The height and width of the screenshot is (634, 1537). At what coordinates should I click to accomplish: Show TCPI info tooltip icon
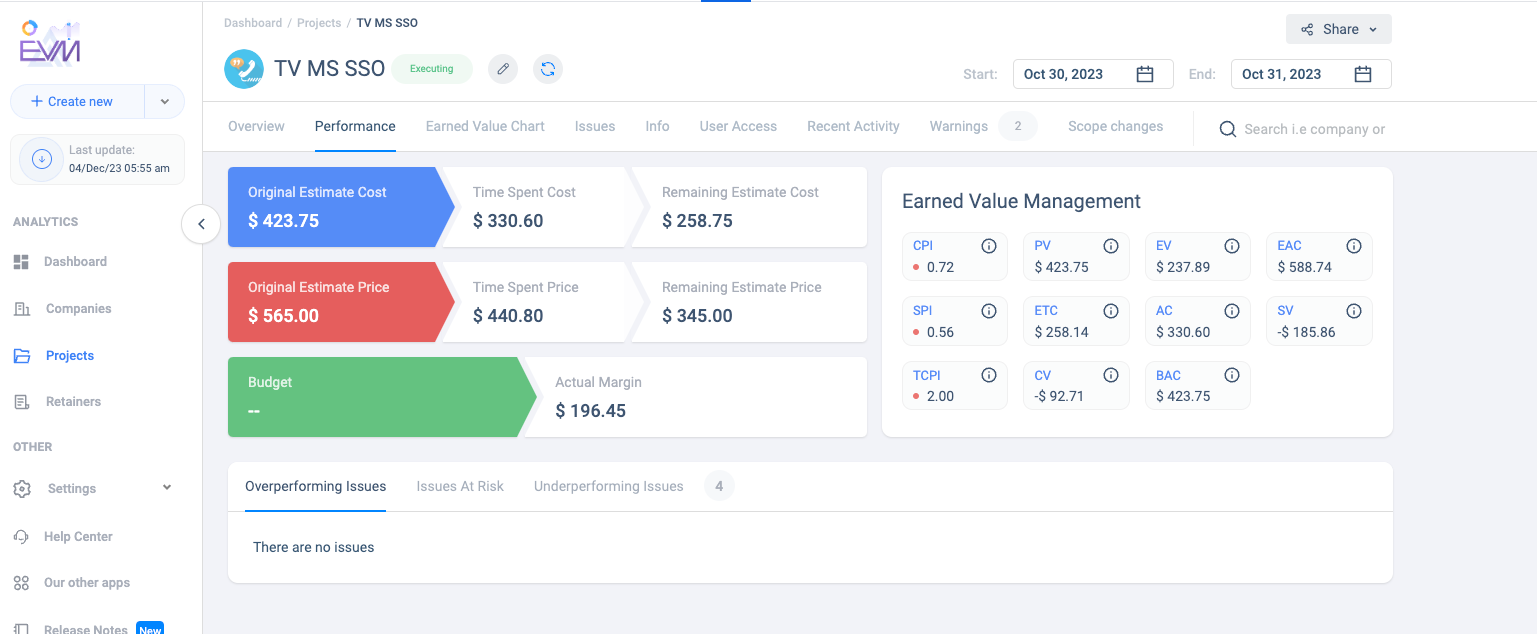tap(988, 375)
